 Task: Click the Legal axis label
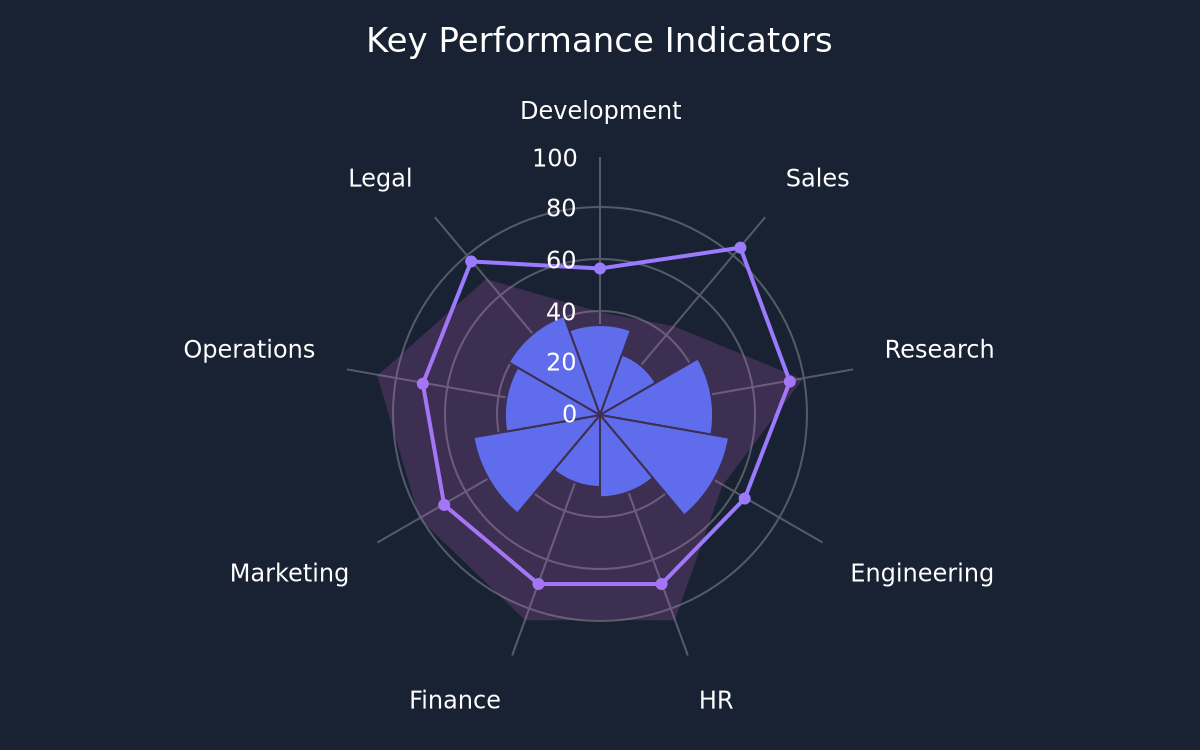click(380, 179)
